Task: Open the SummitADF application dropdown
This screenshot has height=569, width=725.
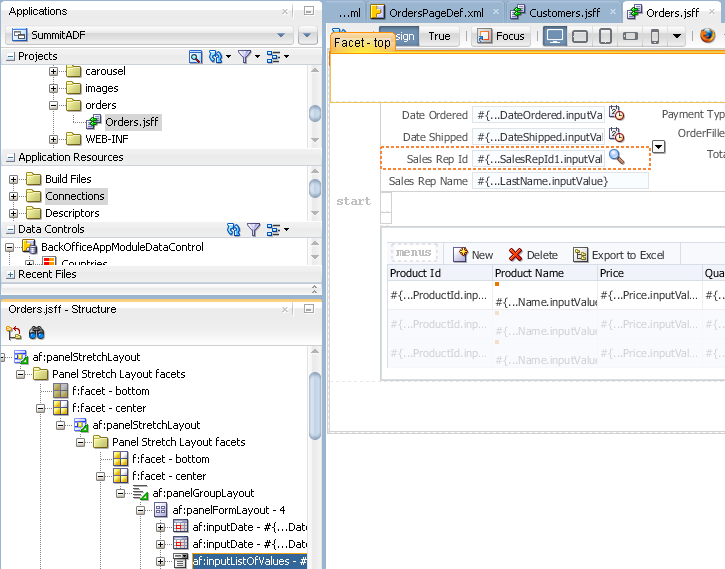Action: coord(280,35)
